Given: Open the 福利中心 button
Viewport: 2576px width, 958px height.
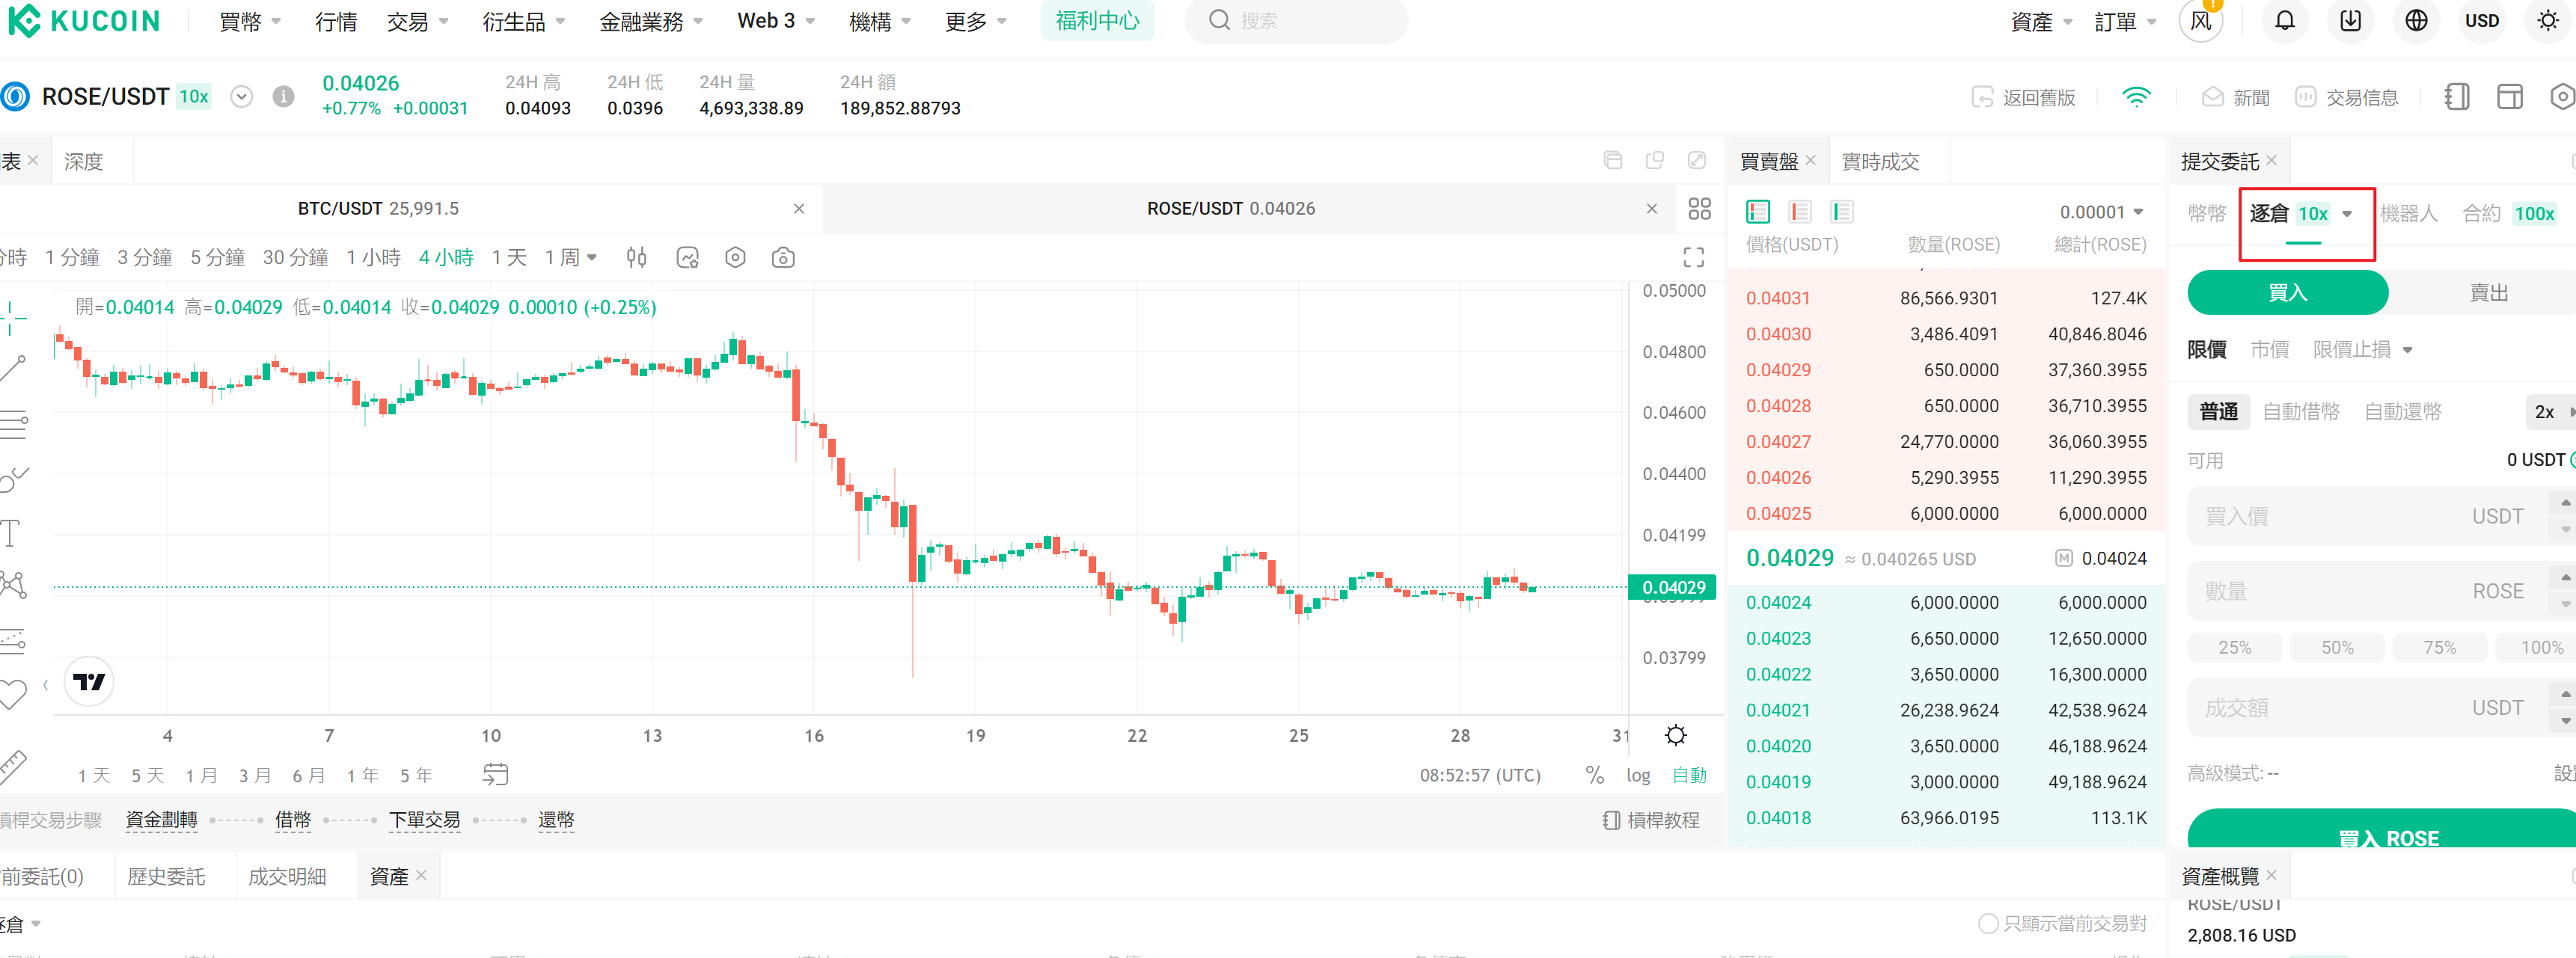Looking at the screenshot, I should 1097,21.
